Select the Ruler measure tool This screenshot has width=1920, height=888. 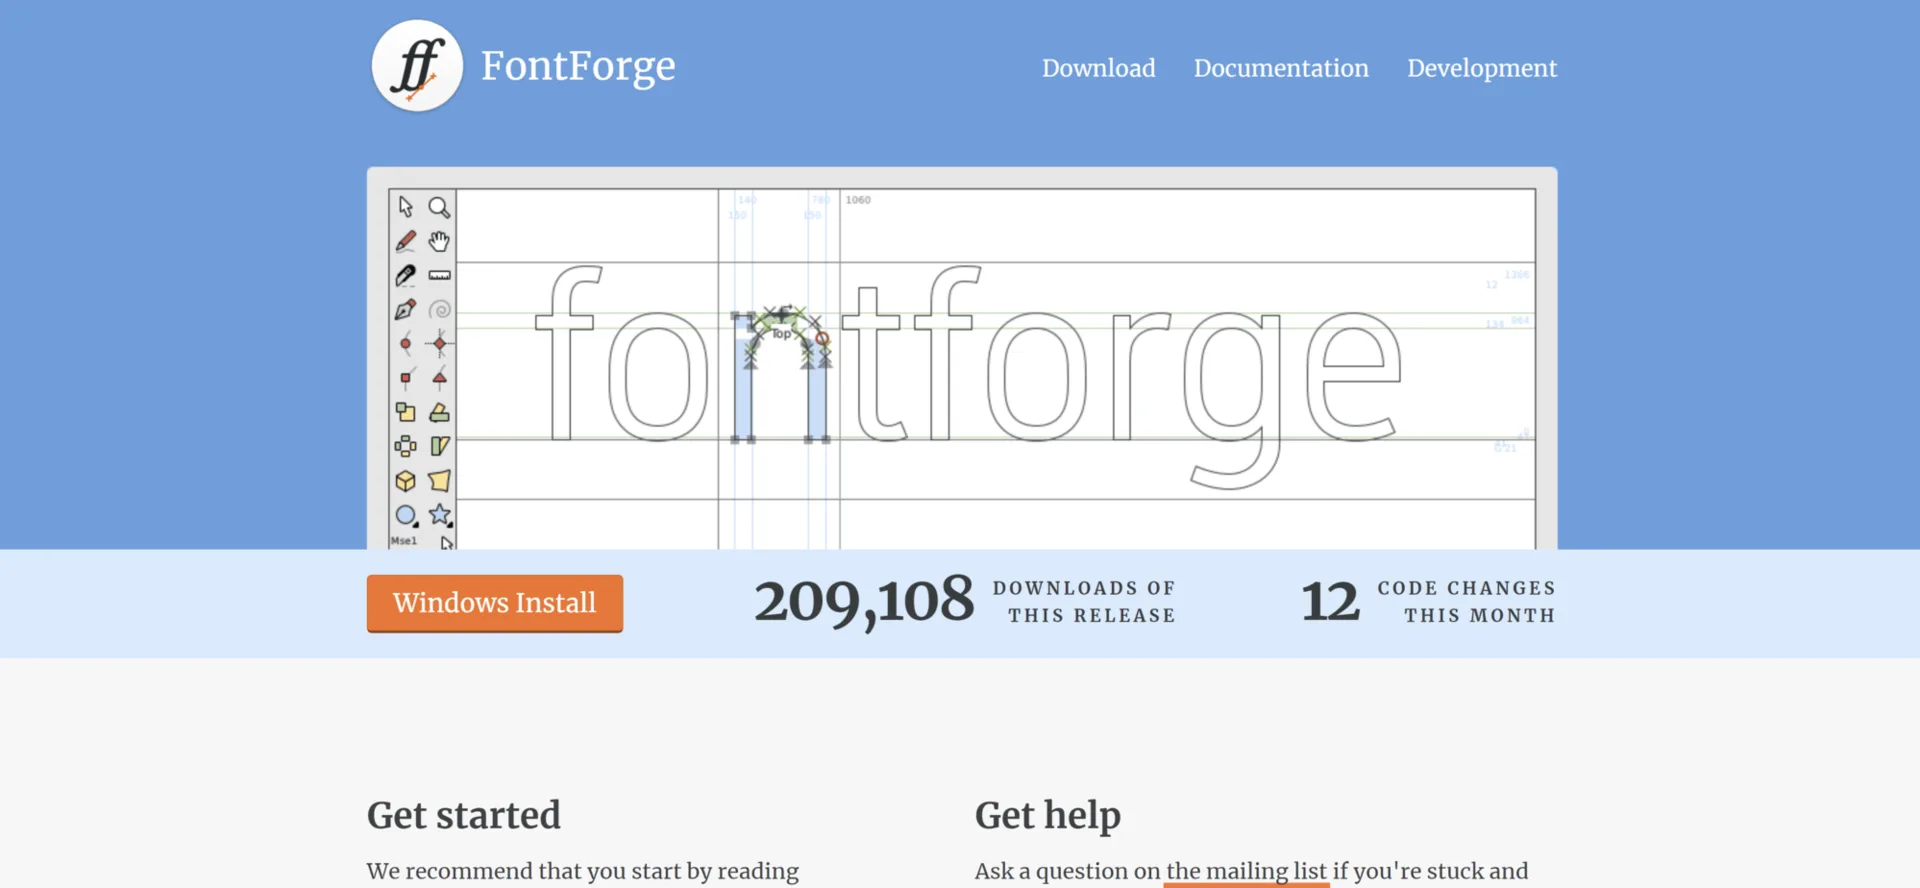(x=439, y=275)
